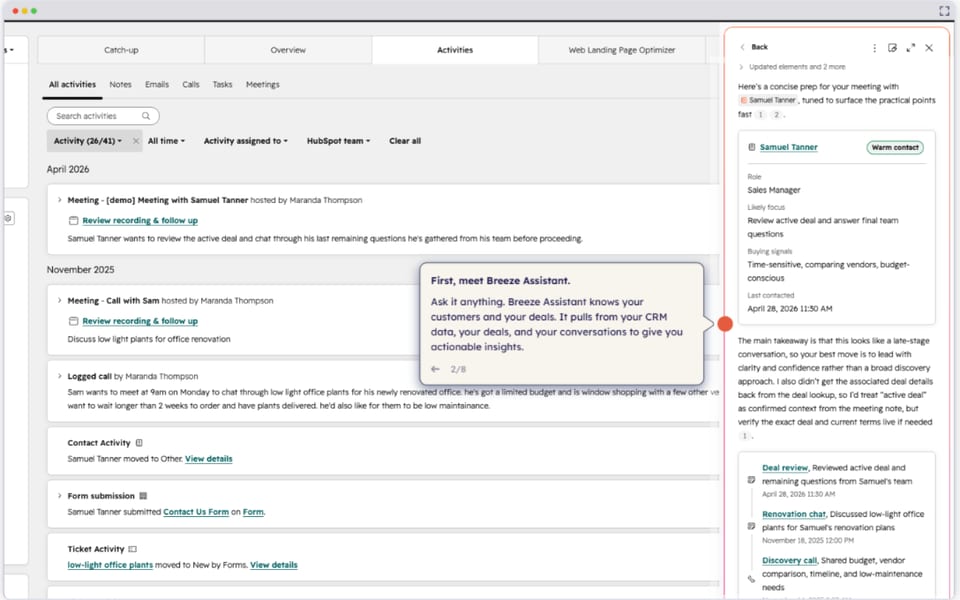Open the Contact Us Form link
Viewport: 960px width, 600px height.
pyautogui.click(x=196, y=512)
